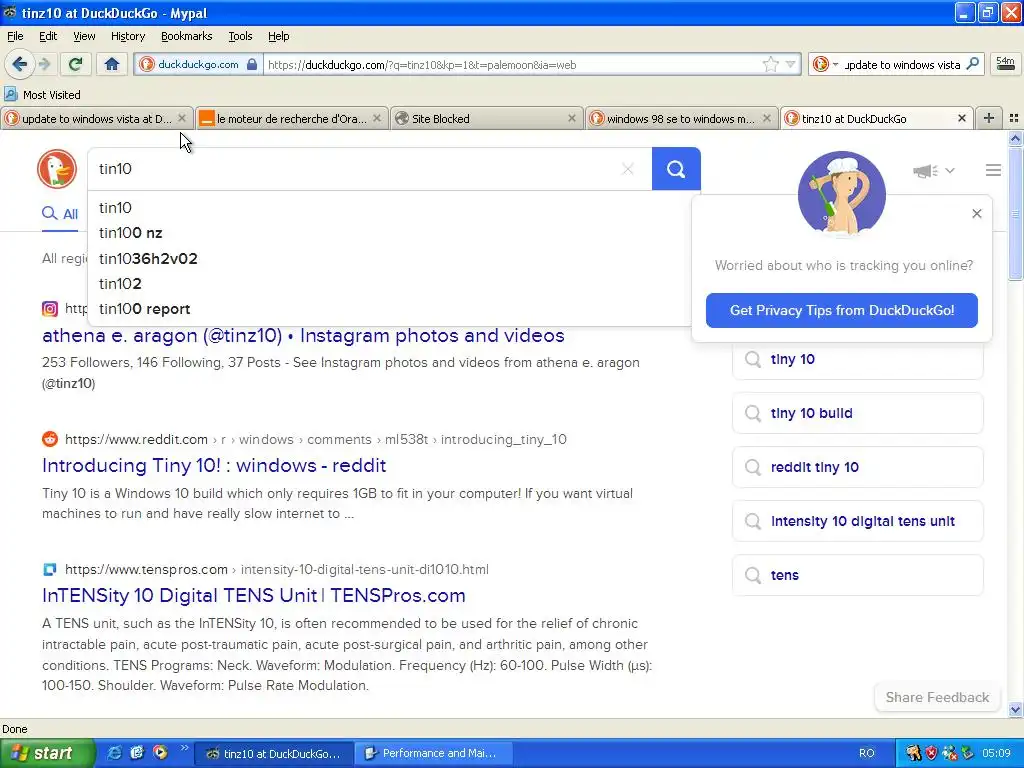Clear the search box with X
The image size is (1024, 768).
pos(628,169)
